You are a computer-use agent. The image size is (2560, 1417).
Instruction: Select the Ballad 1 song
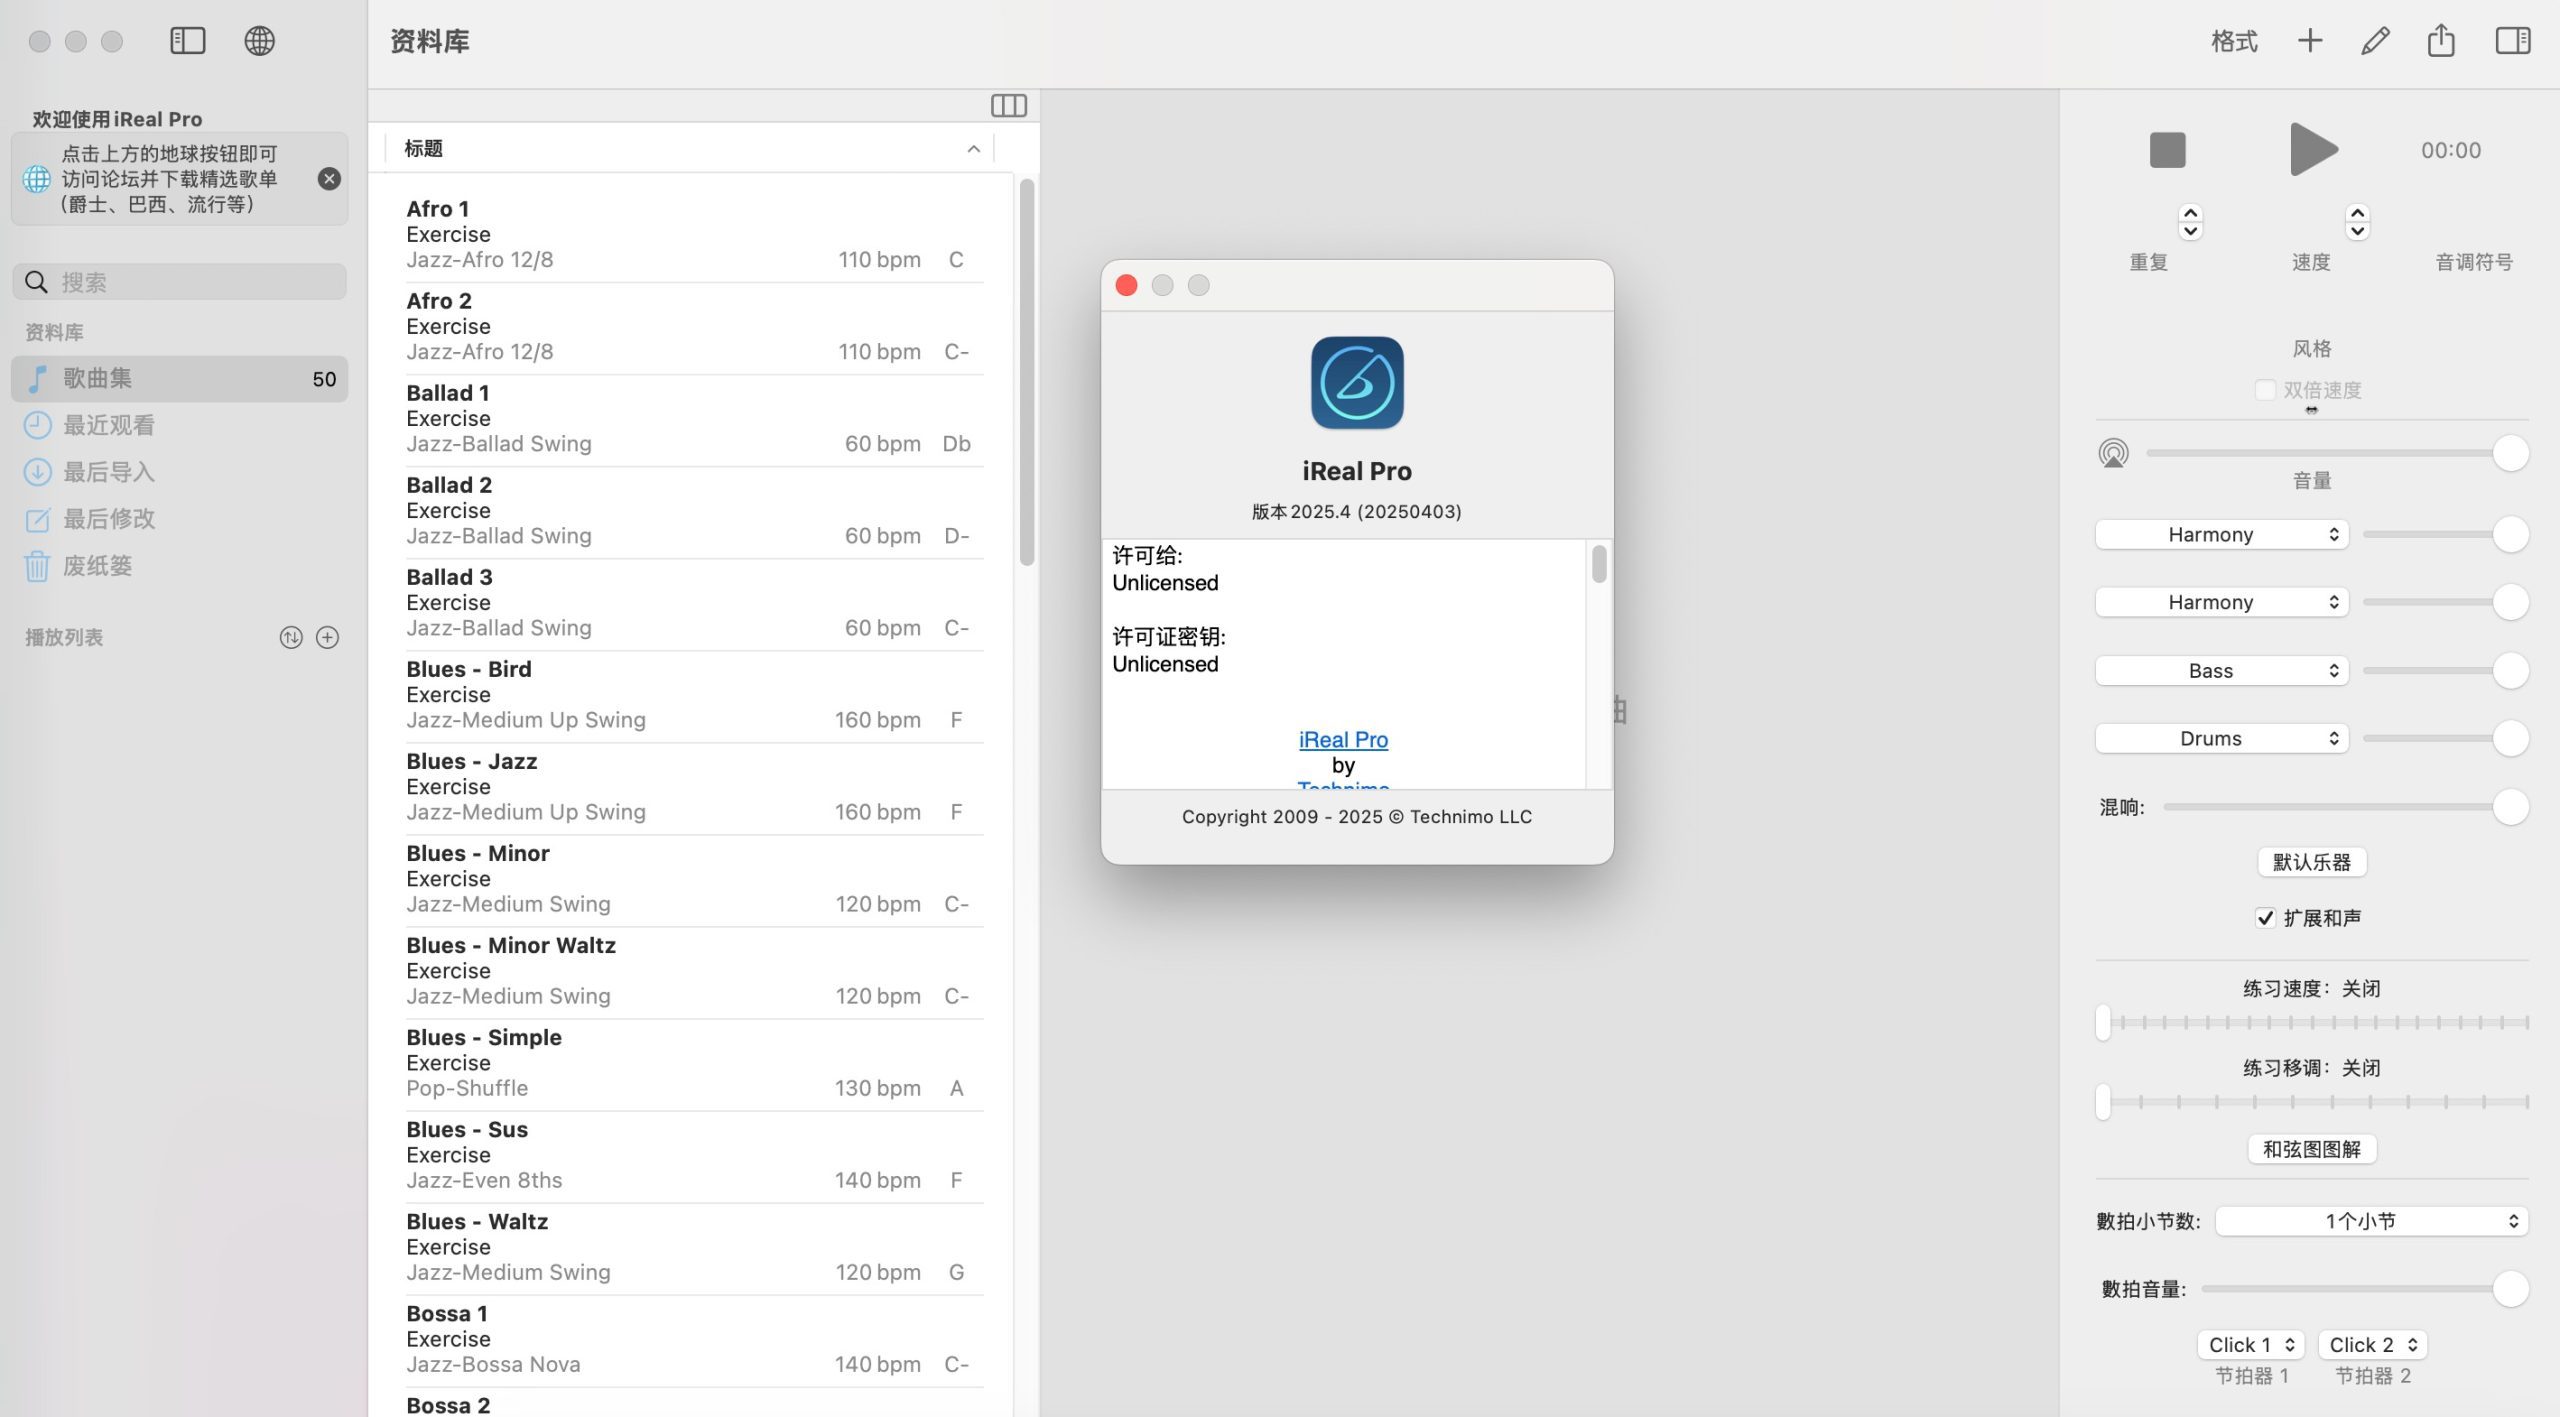click(x=694, y=419)
